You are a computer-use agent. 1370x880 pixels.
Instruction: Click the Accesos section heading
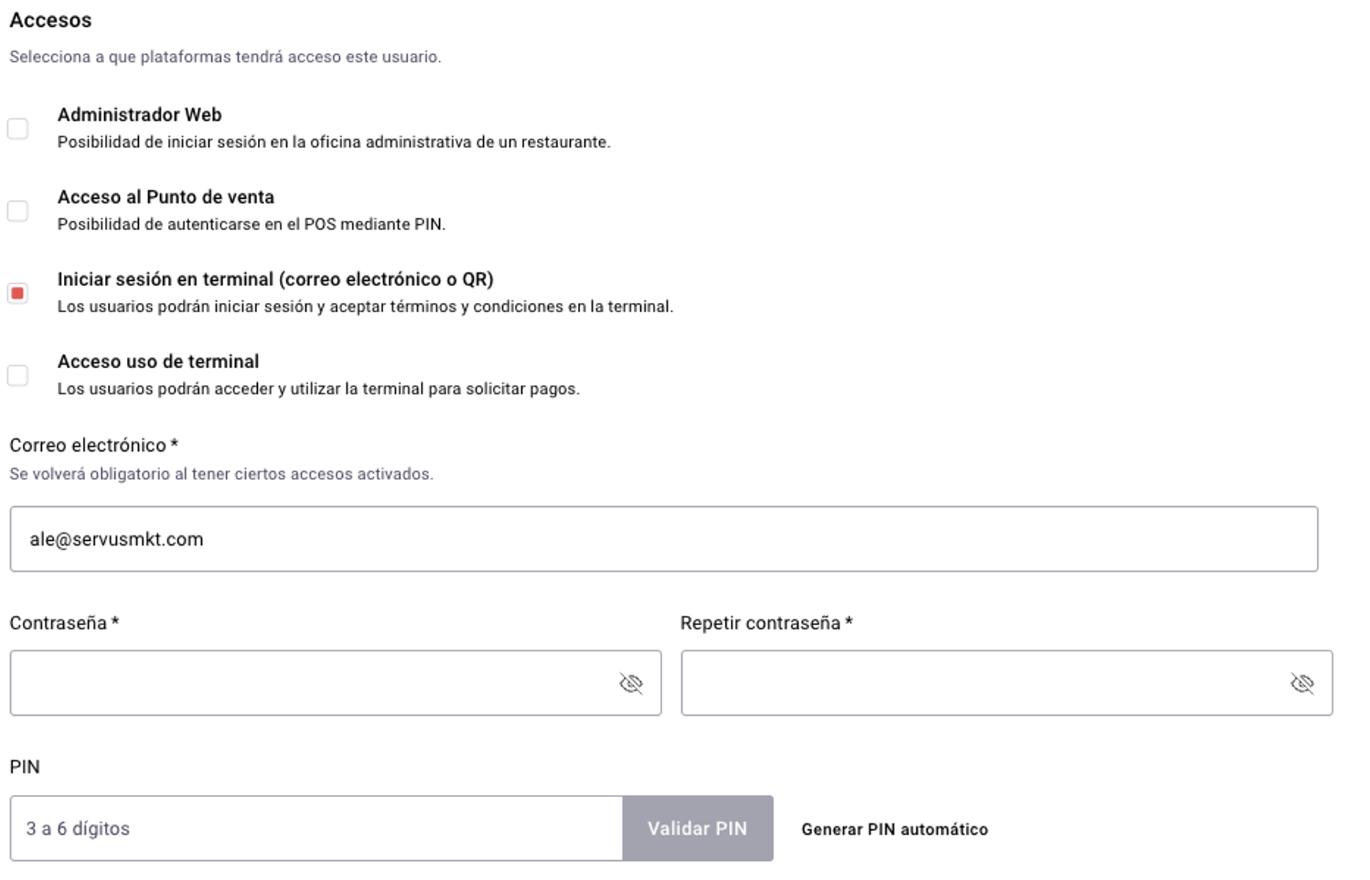click(x=50, y=20)
